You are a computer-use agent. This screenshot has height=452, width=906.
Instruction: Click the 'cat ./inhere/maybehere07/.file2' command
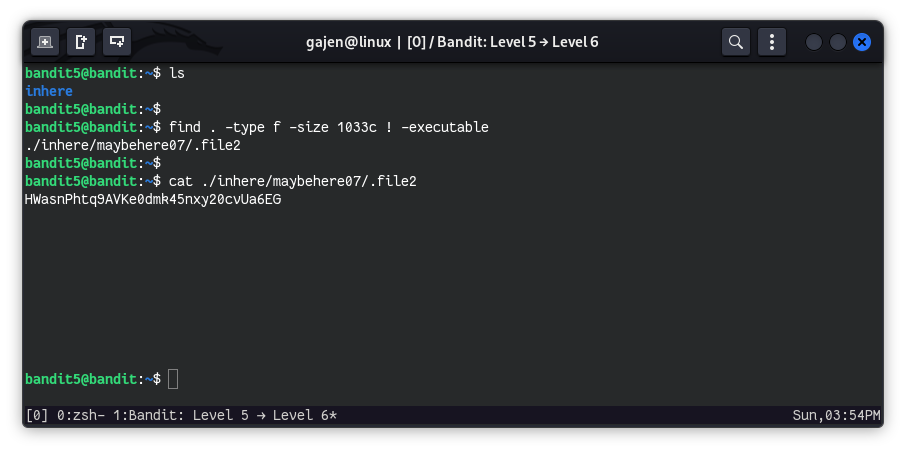[x=292, y=181]
